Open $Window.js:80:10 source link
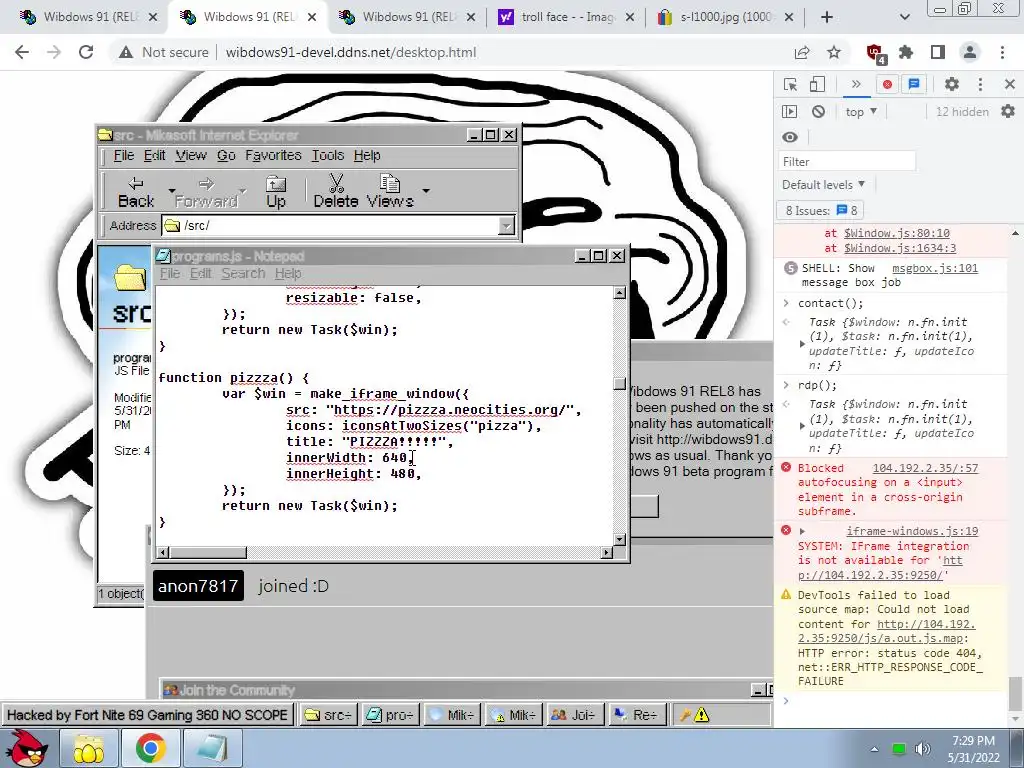 click(897, 233)
